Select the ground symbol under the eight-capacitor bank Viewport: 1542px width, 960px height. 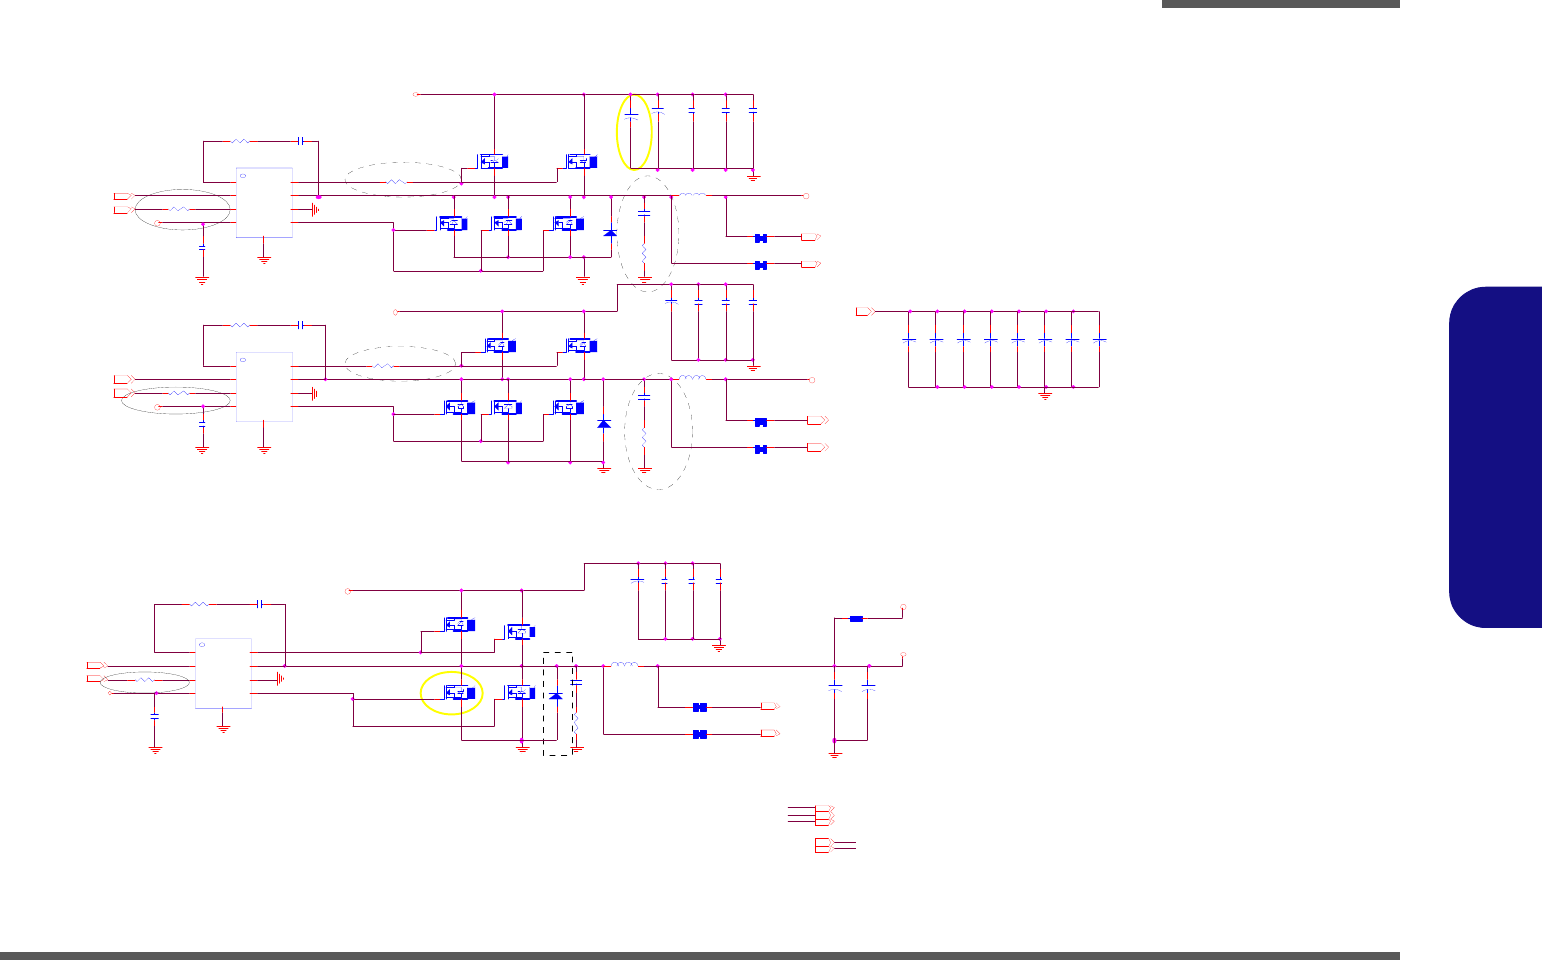[1045, 395]
